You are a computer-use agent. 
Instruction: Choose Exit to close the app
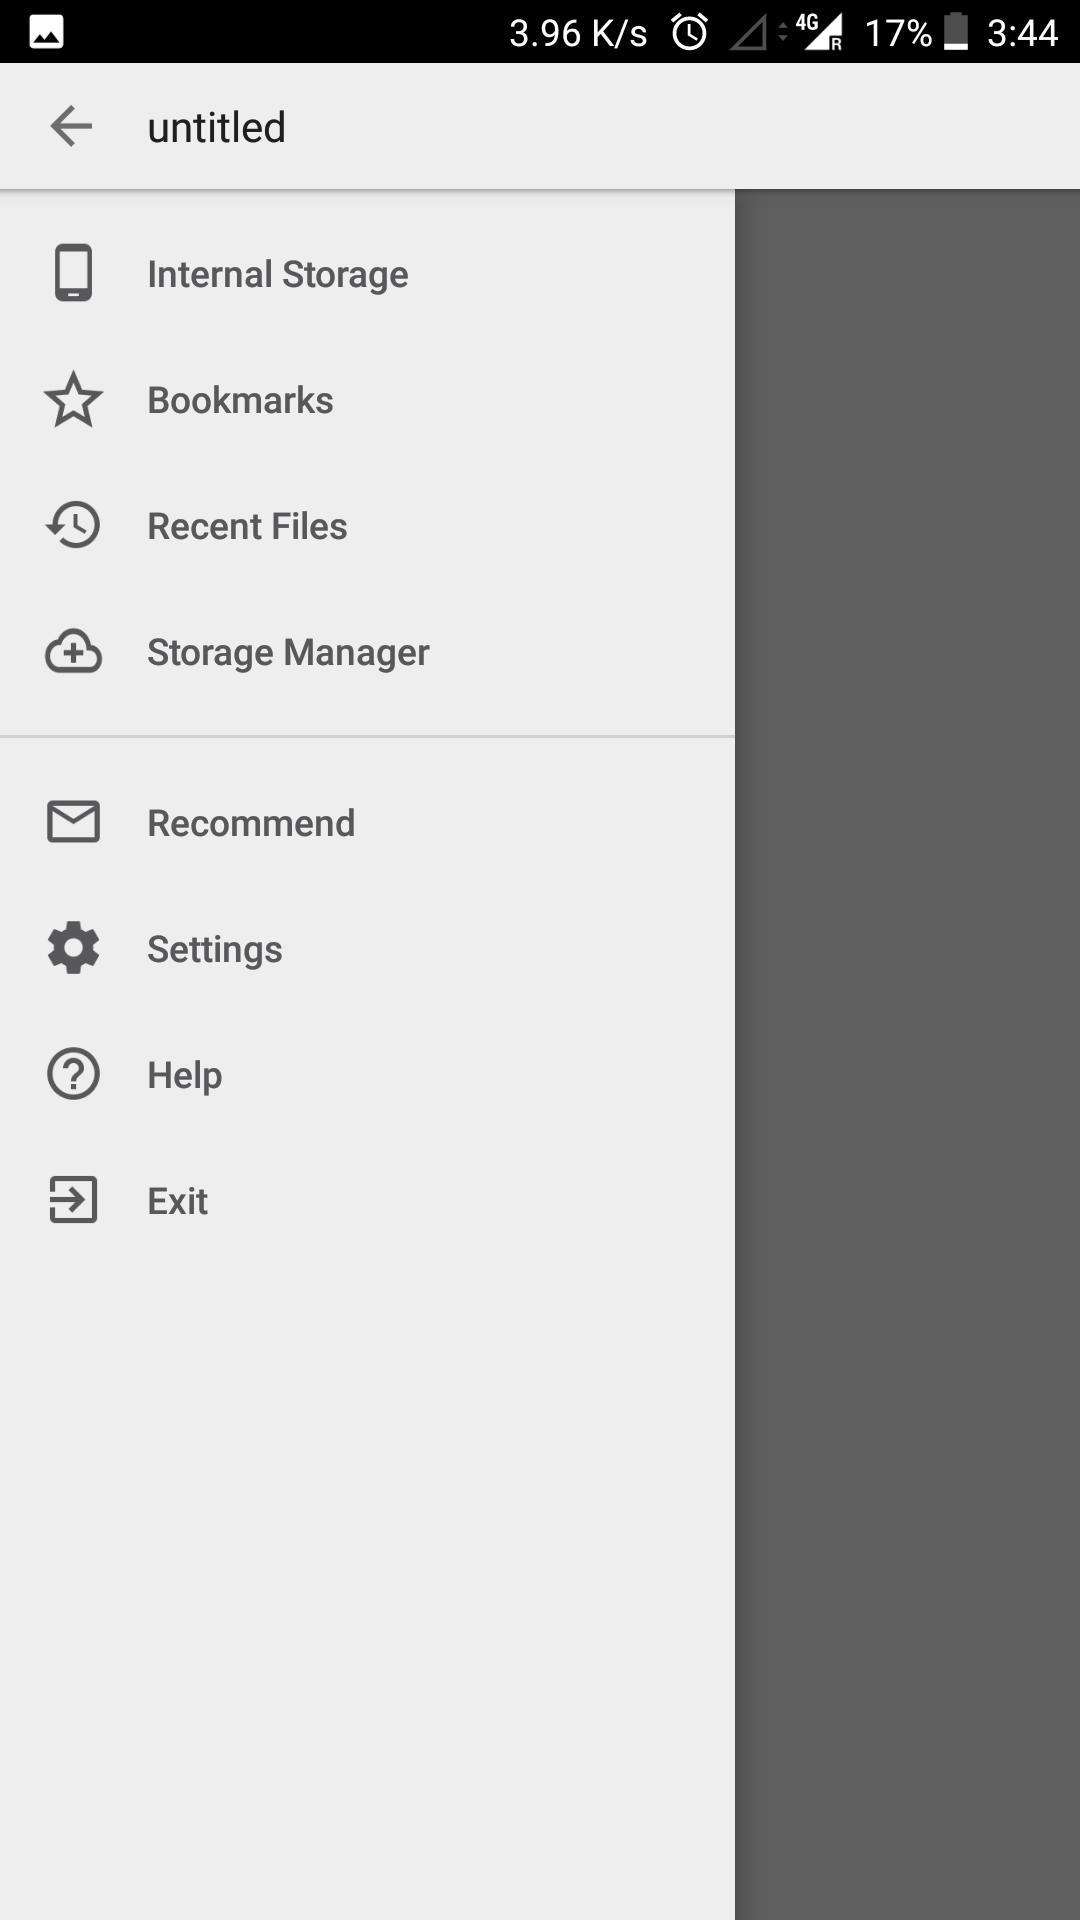[367, 1201]
